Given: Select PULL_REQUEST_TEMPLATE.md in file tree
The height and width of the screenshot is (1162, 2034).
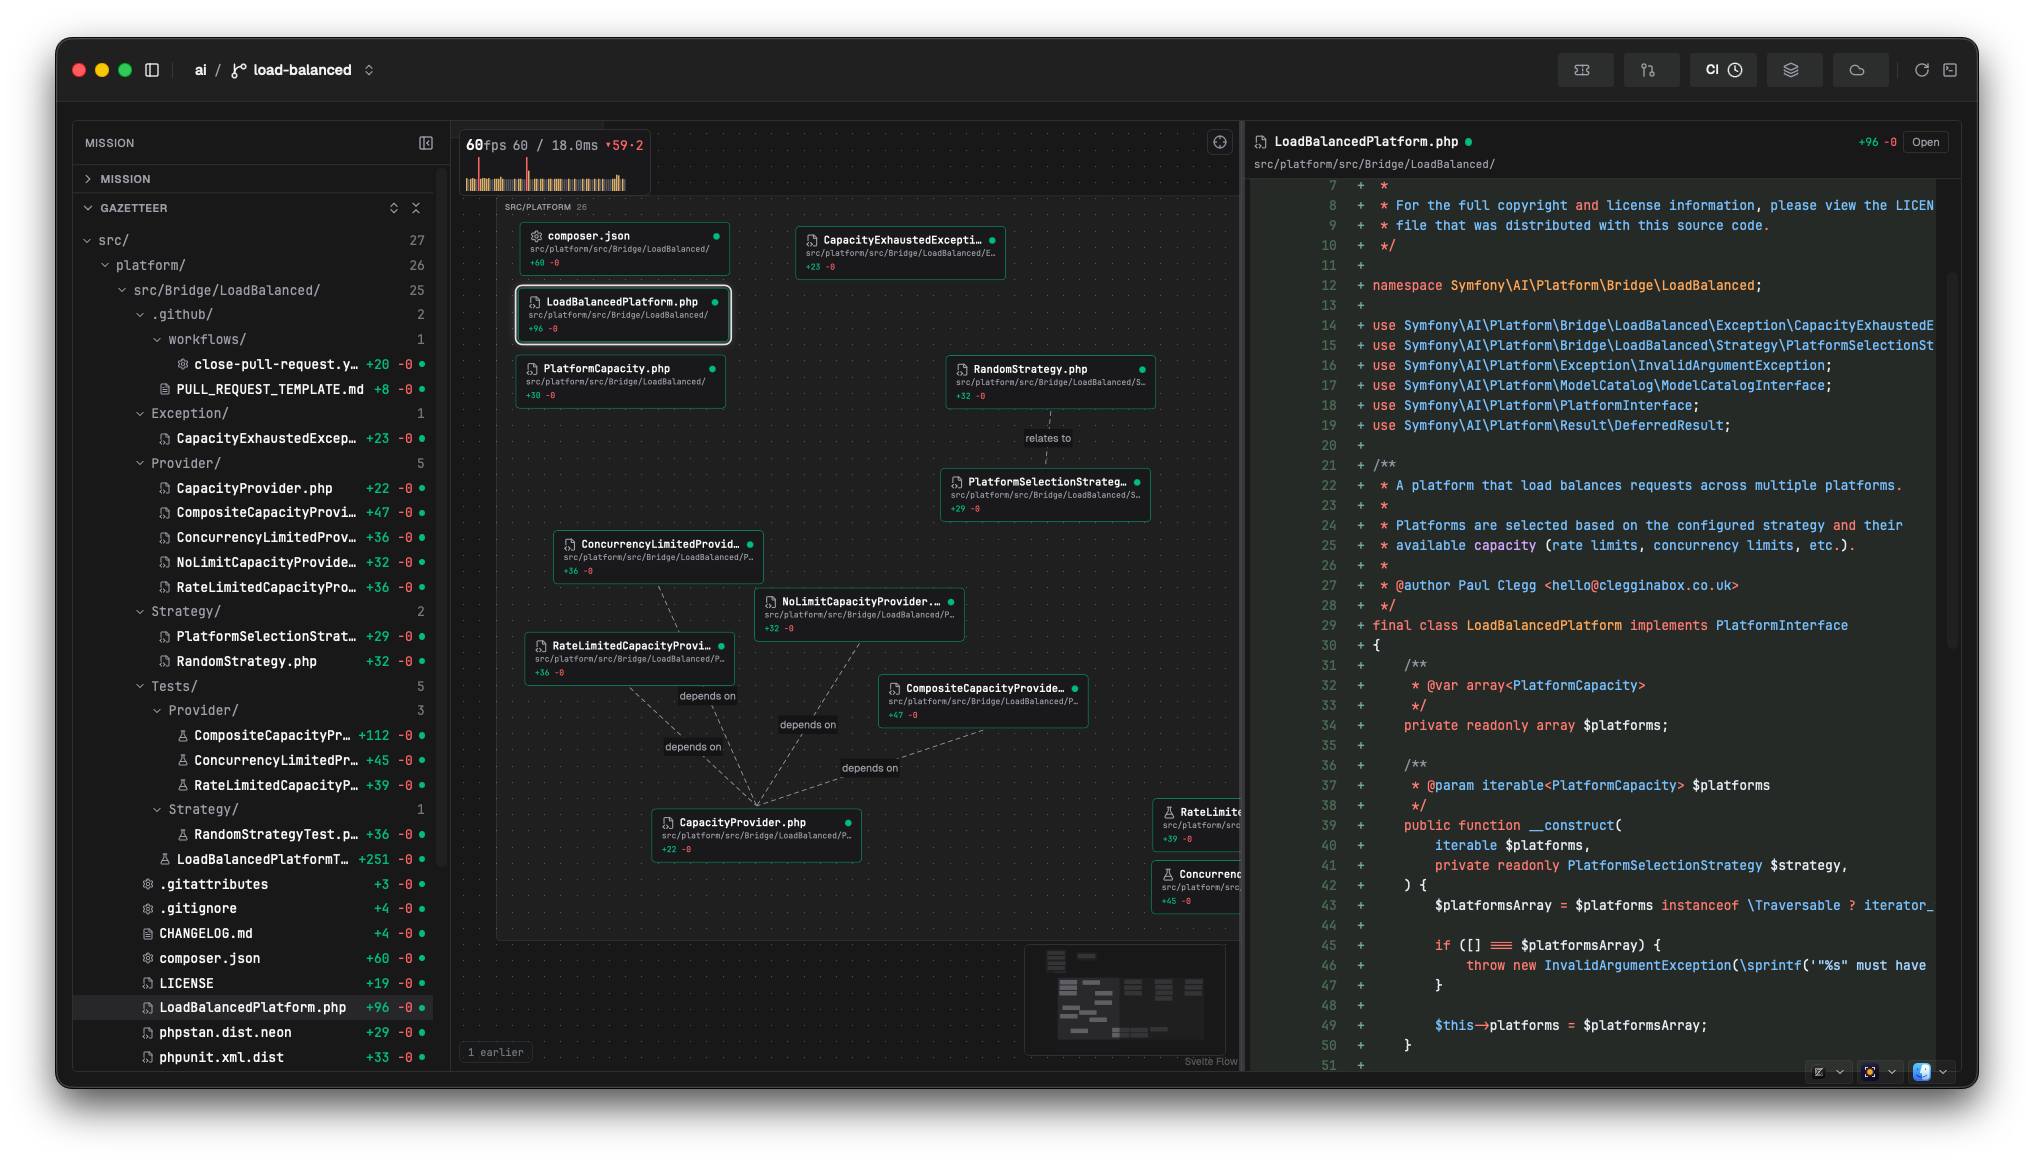Looking at the screenshot, I should point(254,389).
